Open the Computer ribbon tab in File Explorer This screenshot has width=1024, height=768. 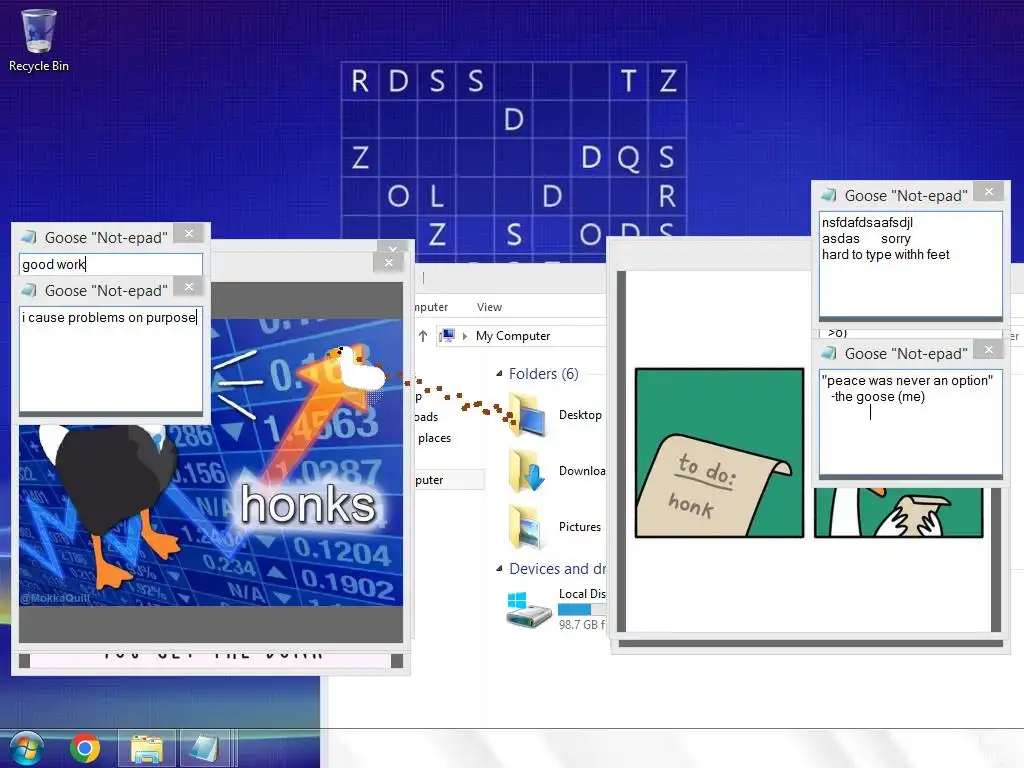coord(432,307)
